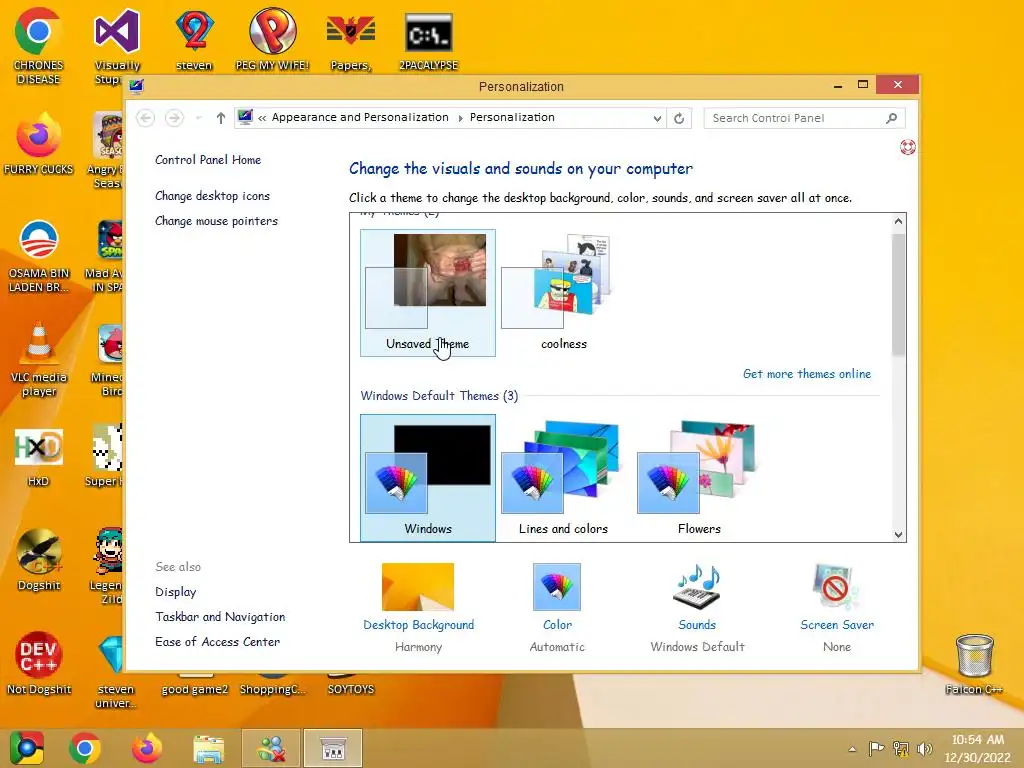
Task: Click the search magnifier in Control Panel
Action: point(891,118)
